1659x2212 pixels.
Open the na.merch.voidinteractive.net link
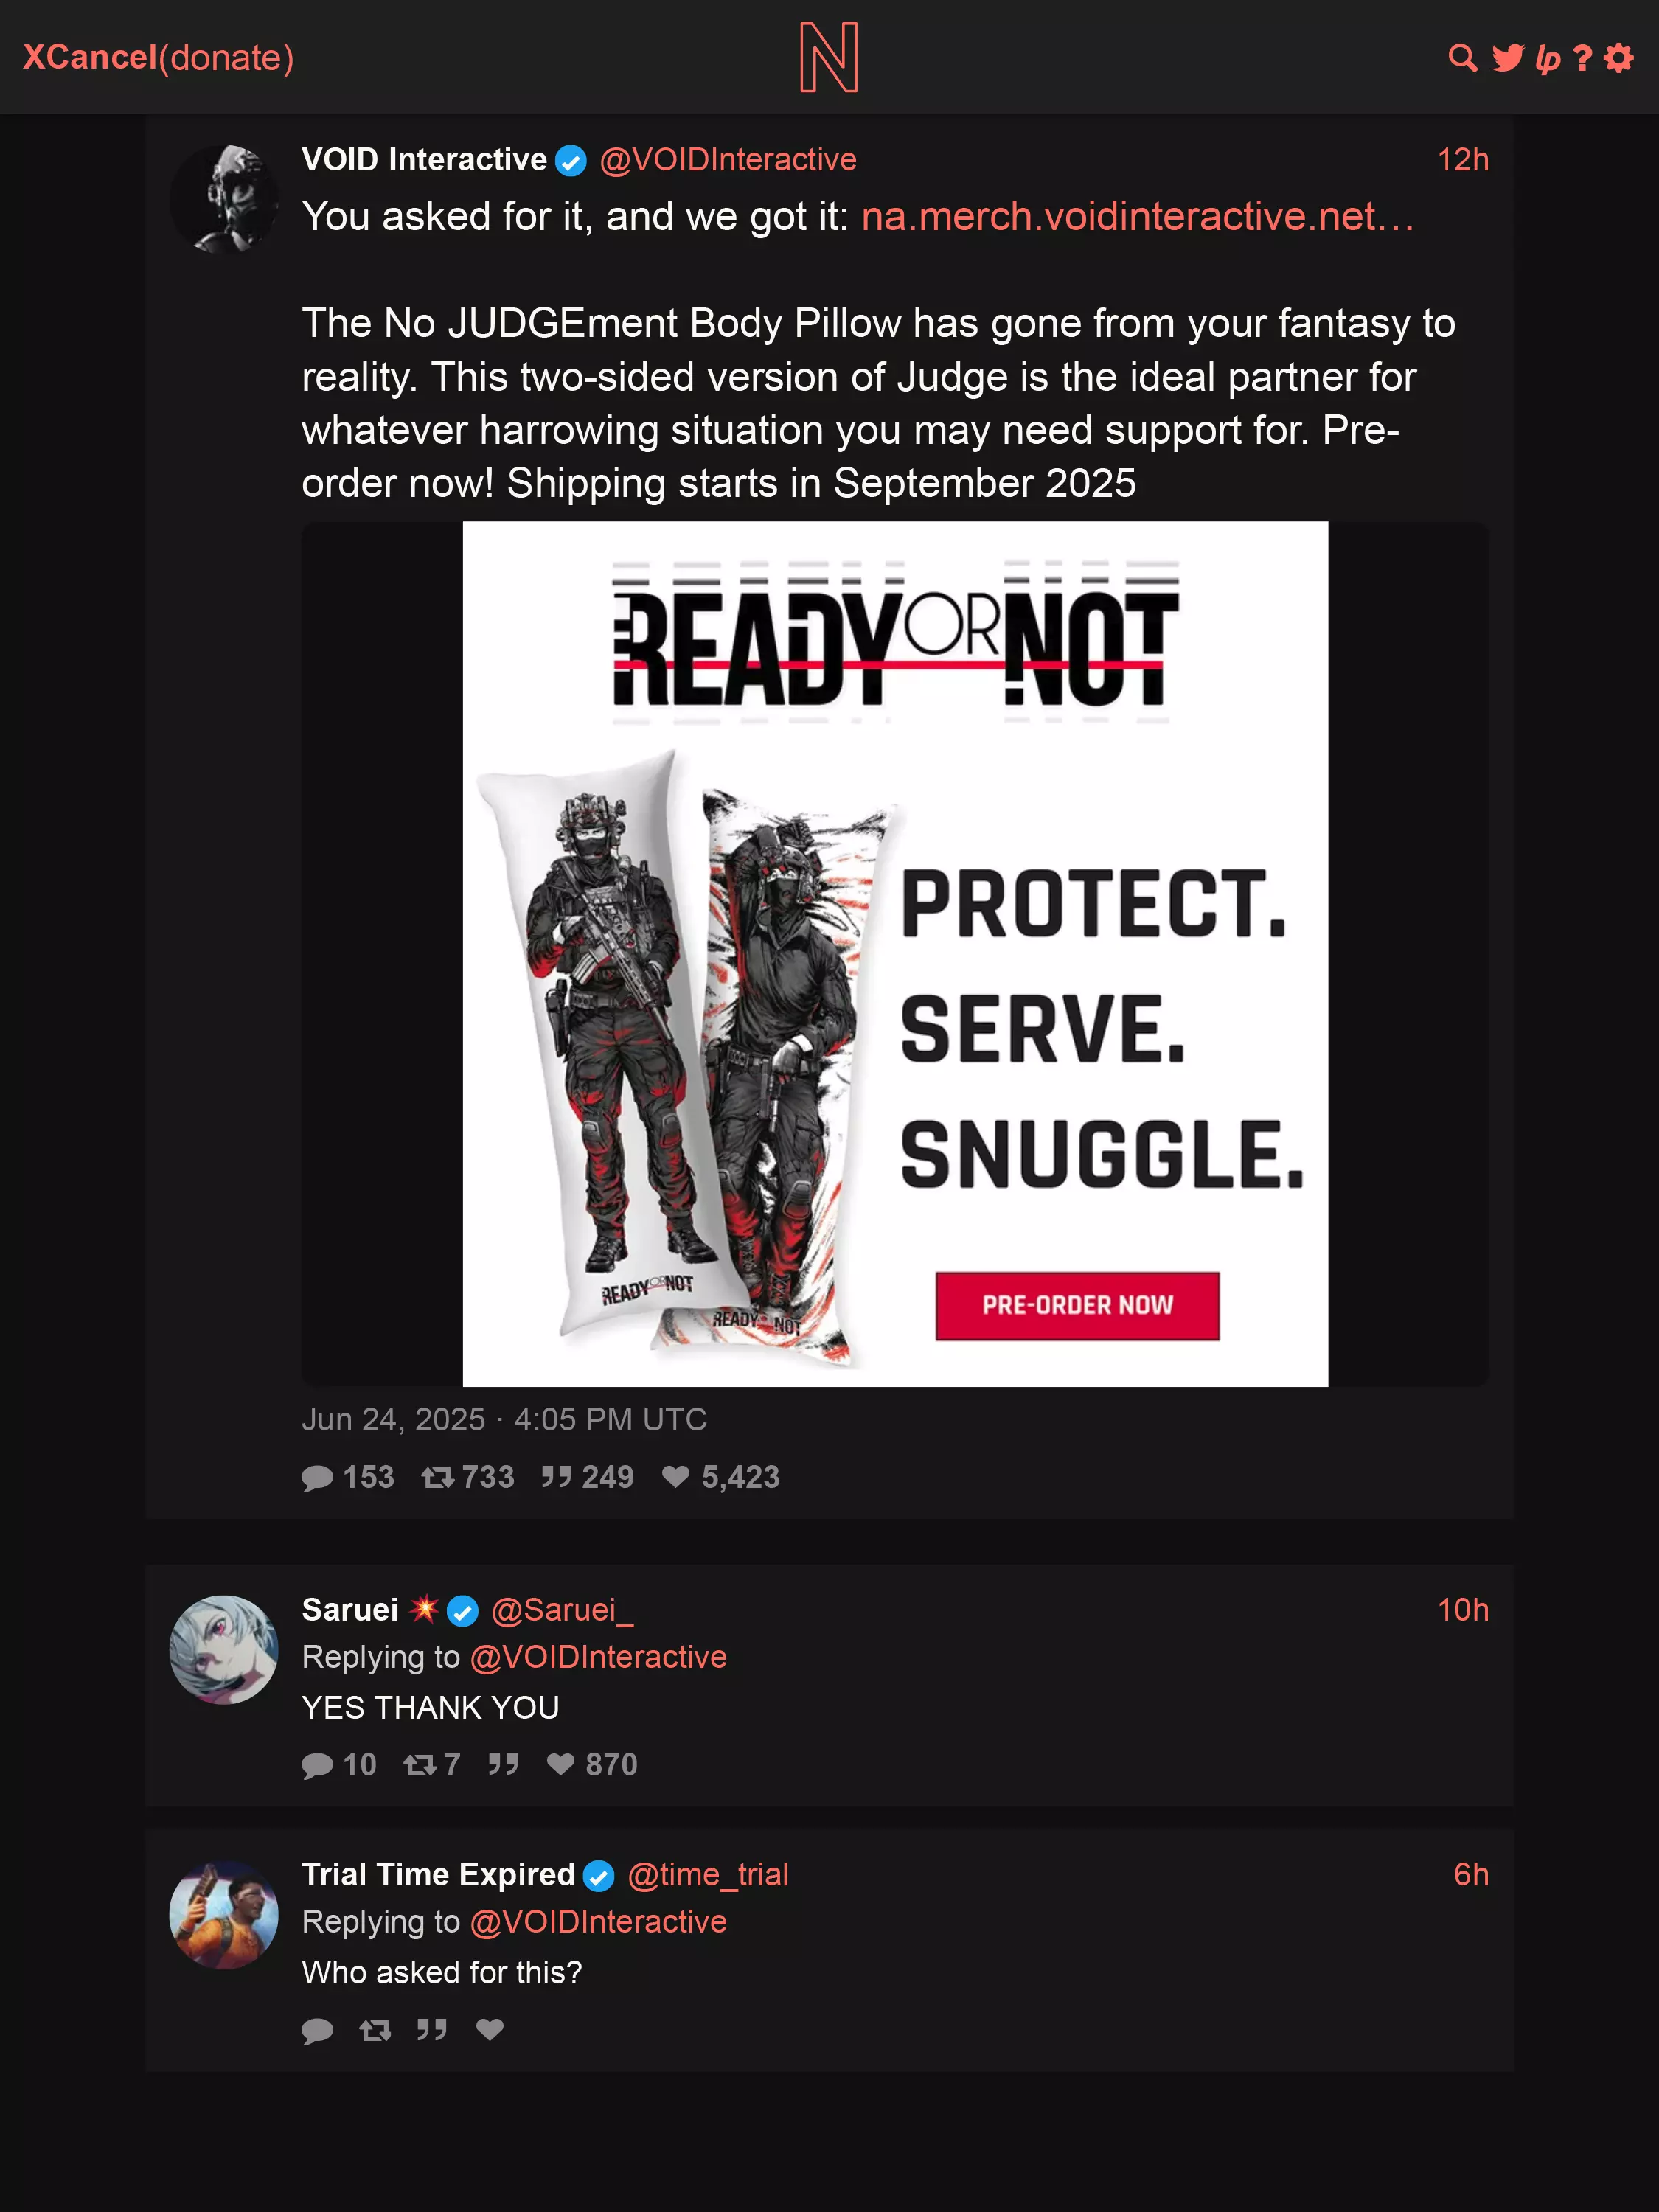point(1138,216)
